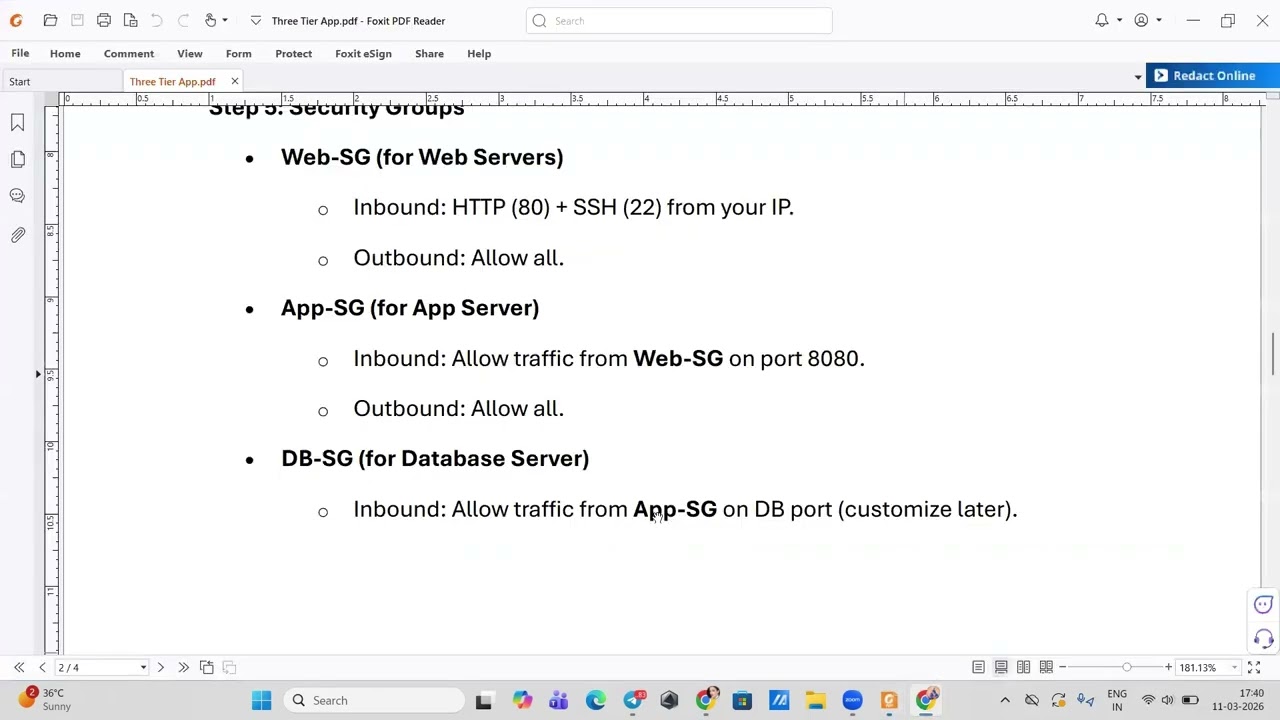Open the View ribbon tab
Image resolution: width=1280 pixels, height=720 pixels.
tap(189, 53)
